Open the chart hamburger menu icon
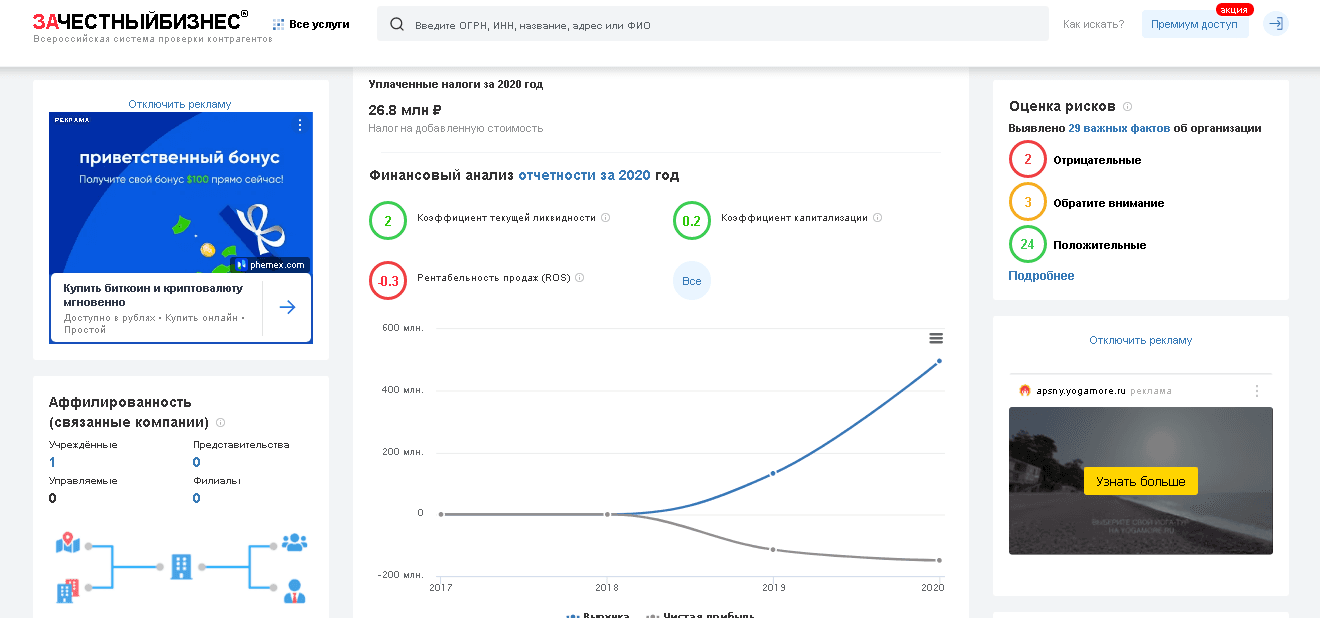The height and width of the screenshot is (618, 1320). coord(936,338)
